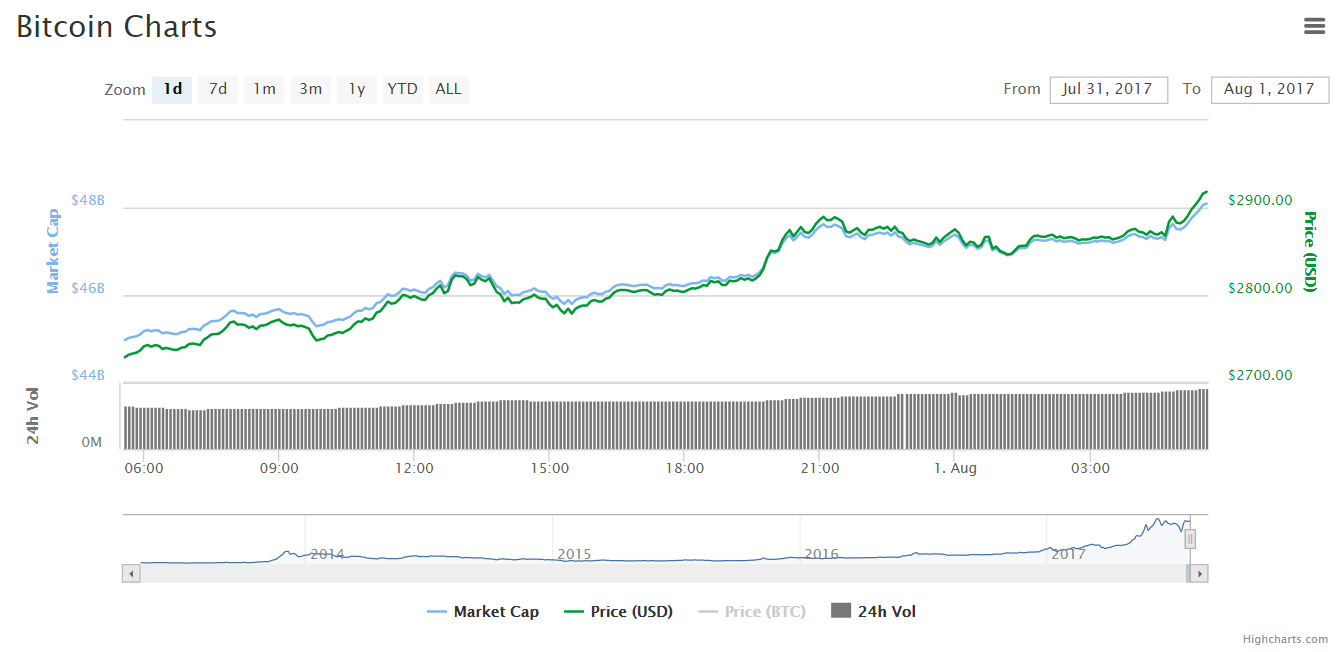Open the chart hamburger context menu
This screenshot has height=652, width=1342.
click(1314, 27)
